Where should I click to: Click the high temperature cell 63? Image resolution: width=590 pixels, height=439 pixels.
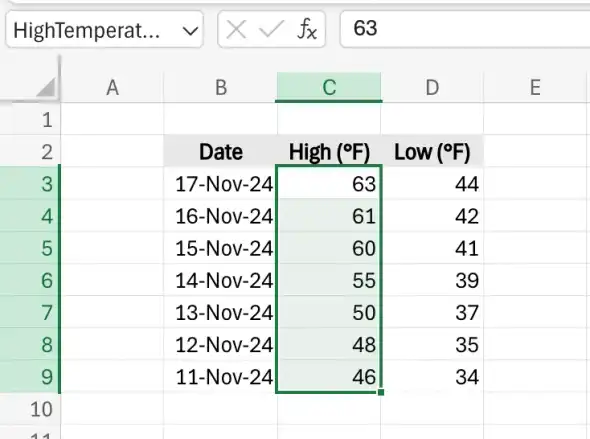point(329,184)
